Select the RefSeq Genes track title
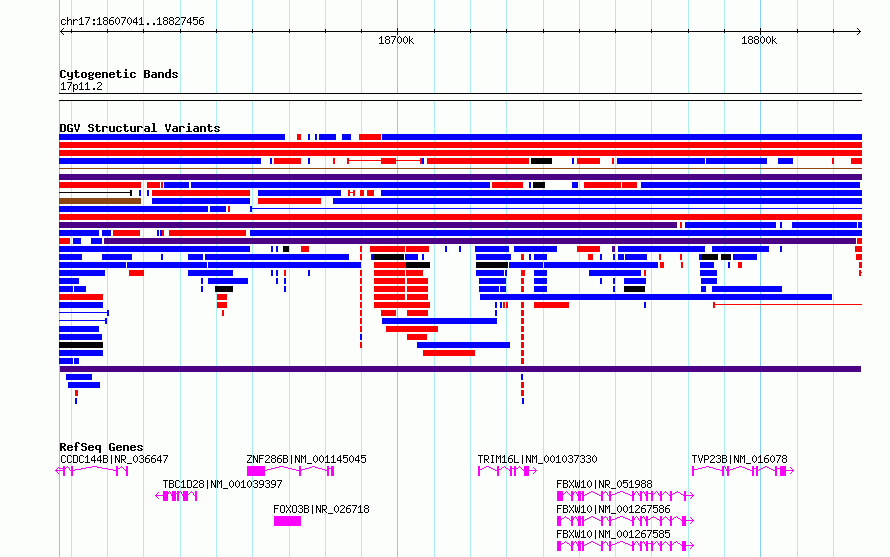Screen dimensions: 890x557 (101, 447)
